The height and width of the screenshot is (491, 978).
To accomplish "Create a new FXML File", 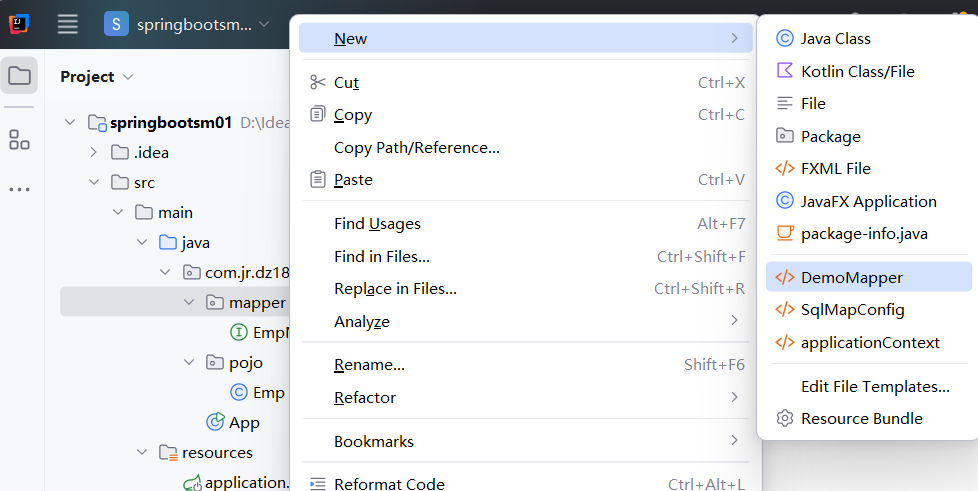I will (x=869, y=168).
